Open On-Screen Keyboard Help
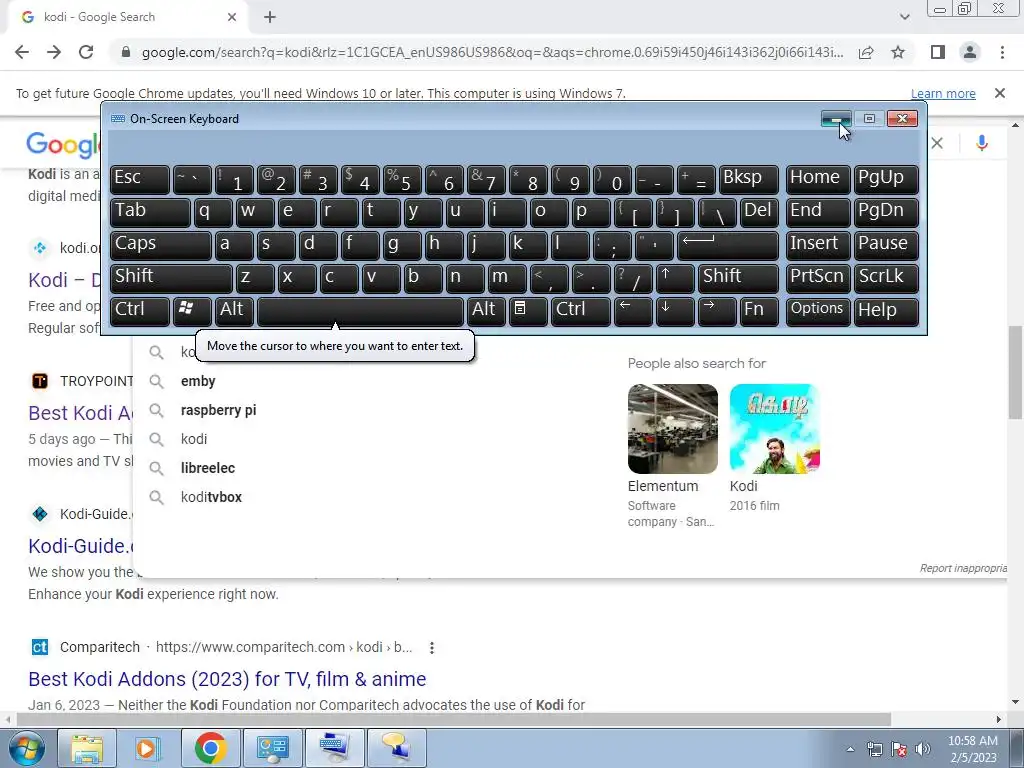Screen dimensions: 1024x768 point(886,310)
